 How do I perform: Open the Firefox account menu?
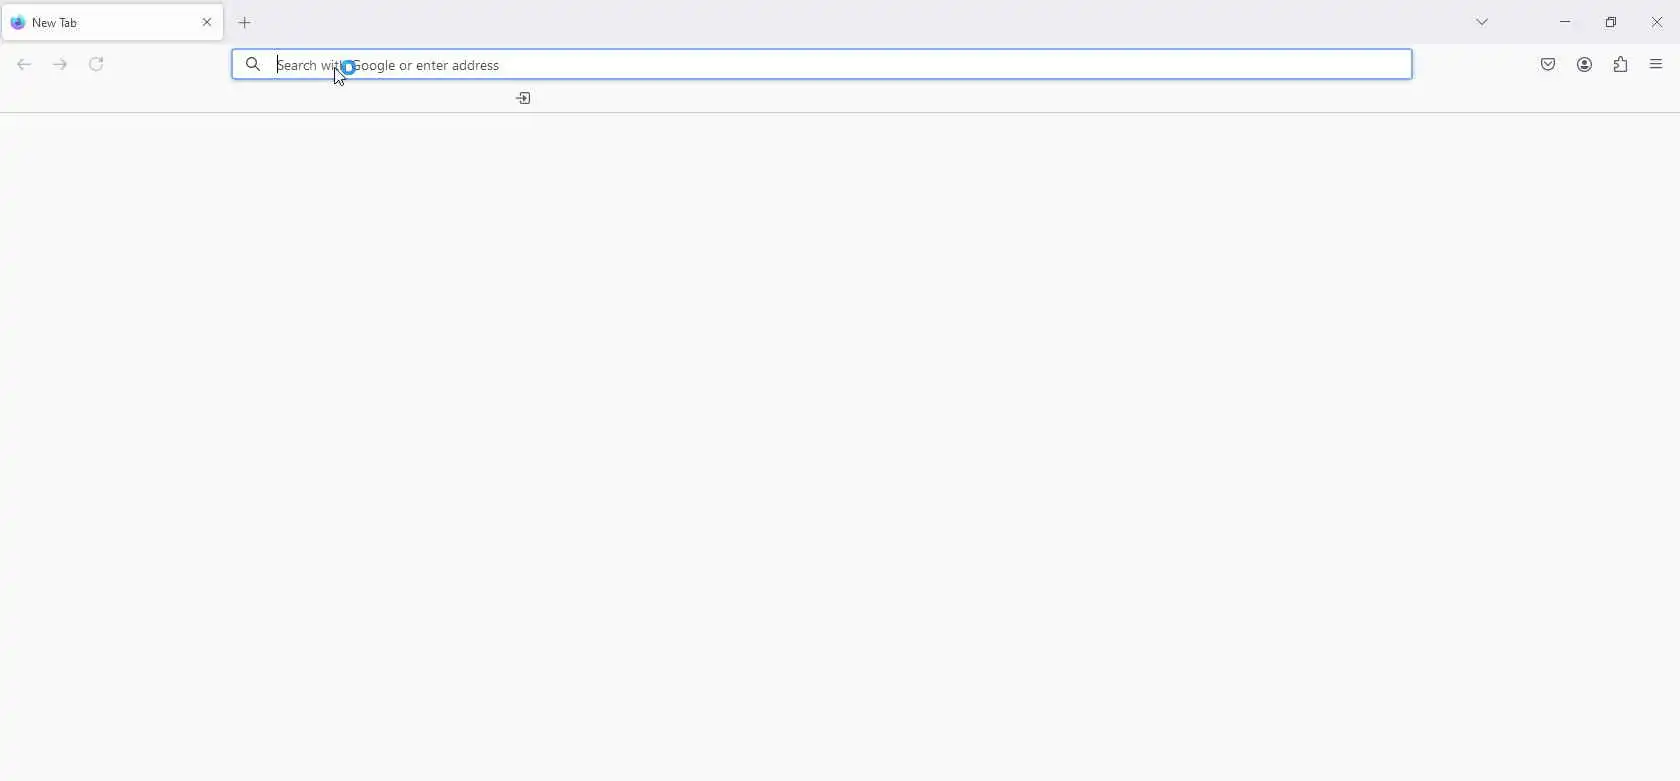click(1584, 65)
